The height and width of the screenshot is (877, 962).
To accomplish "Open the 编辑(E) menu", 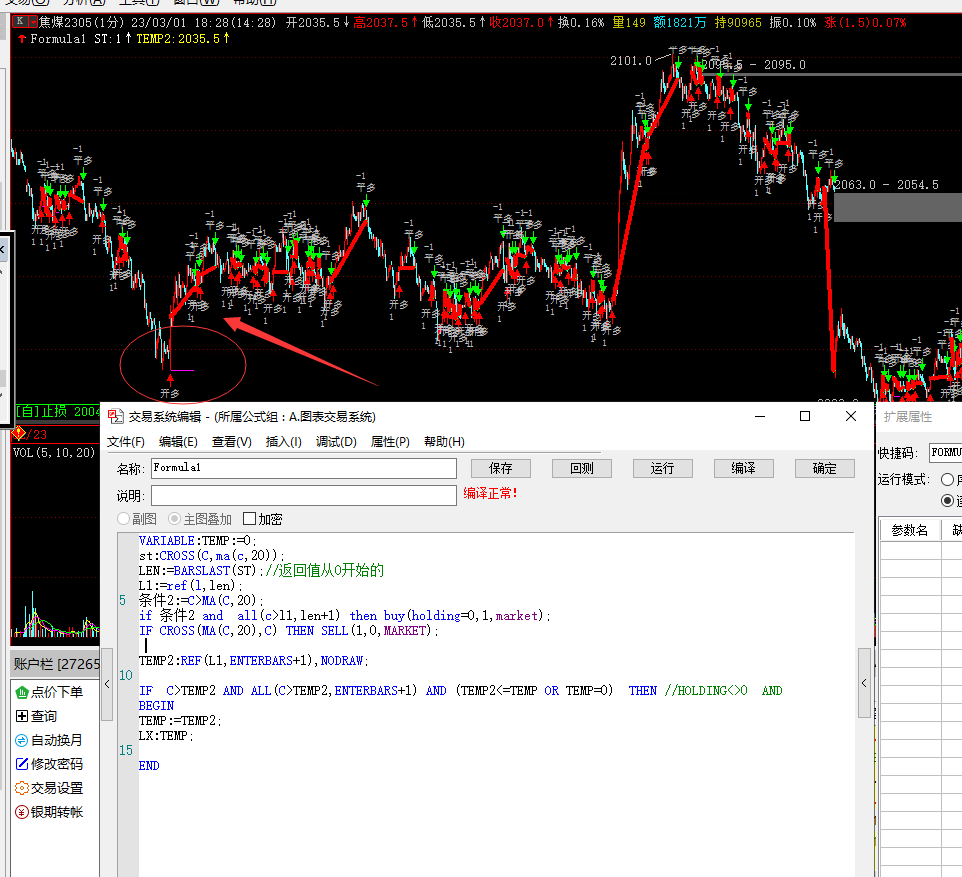I will (x=178, y=442).
